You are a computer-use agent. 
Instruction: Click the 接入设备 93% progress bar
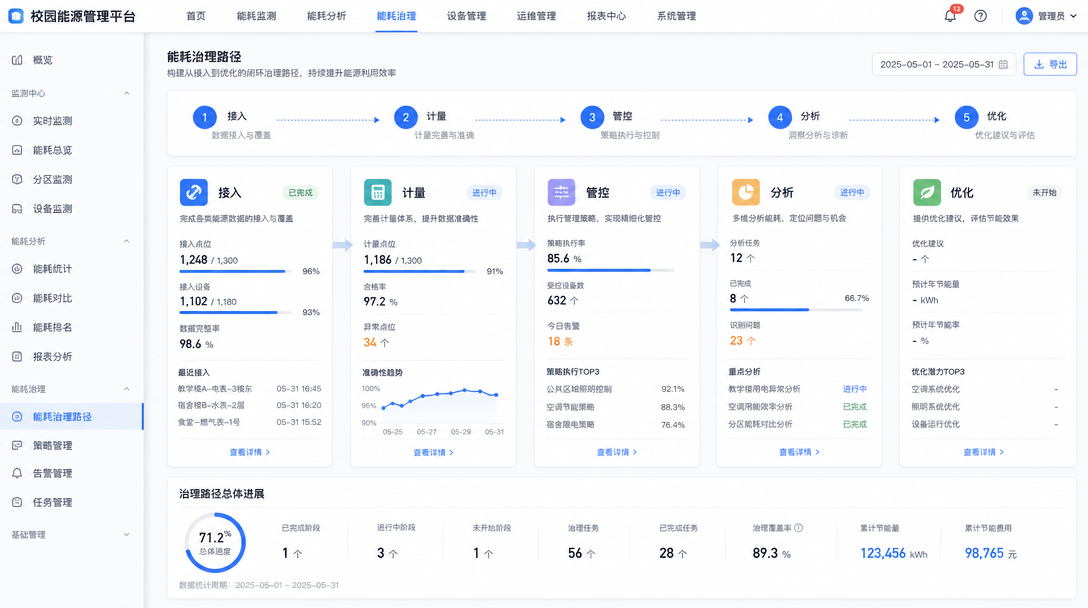click(x=237, y=312)
